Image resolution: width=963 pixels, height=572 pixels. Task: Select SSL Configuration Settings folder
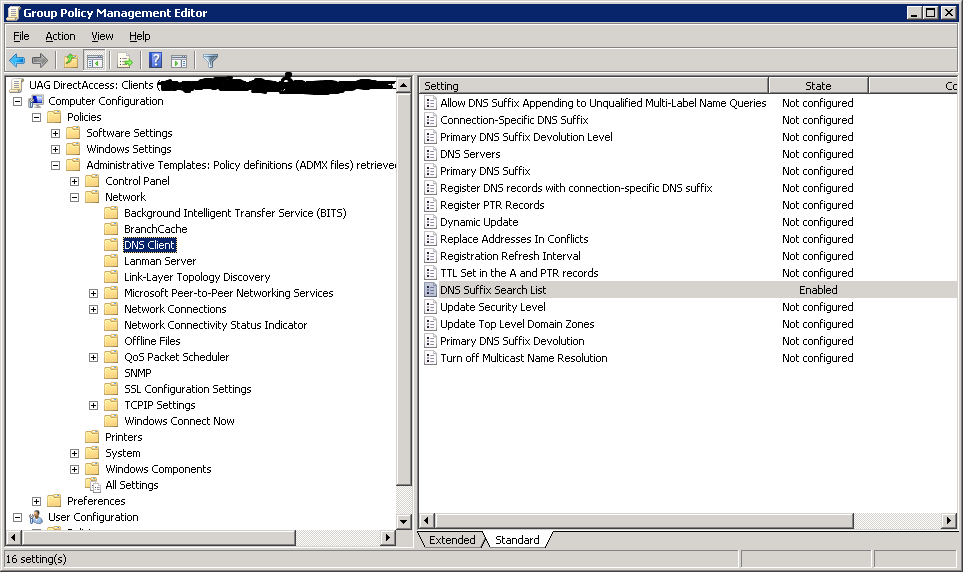[188, 389]
